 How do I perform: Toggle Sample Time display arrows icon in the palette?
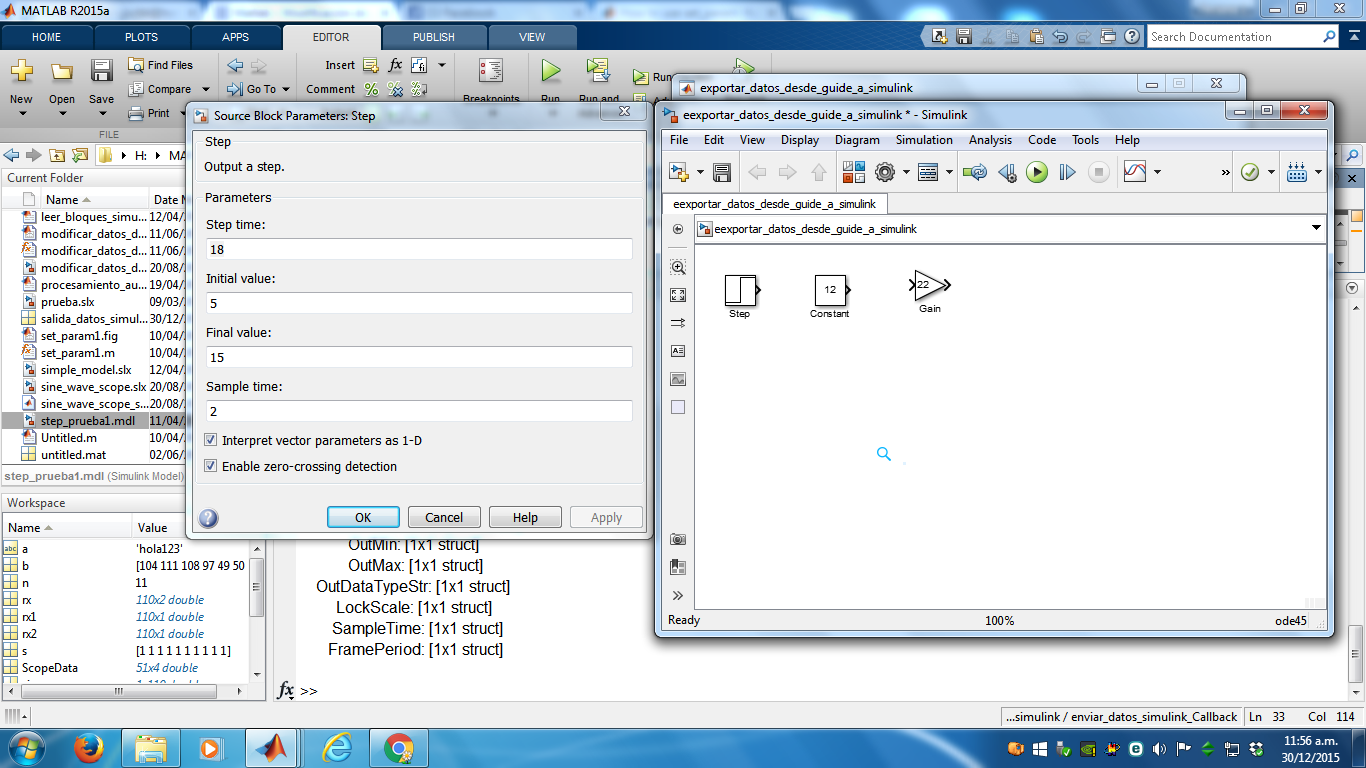[x=678, y=323]
